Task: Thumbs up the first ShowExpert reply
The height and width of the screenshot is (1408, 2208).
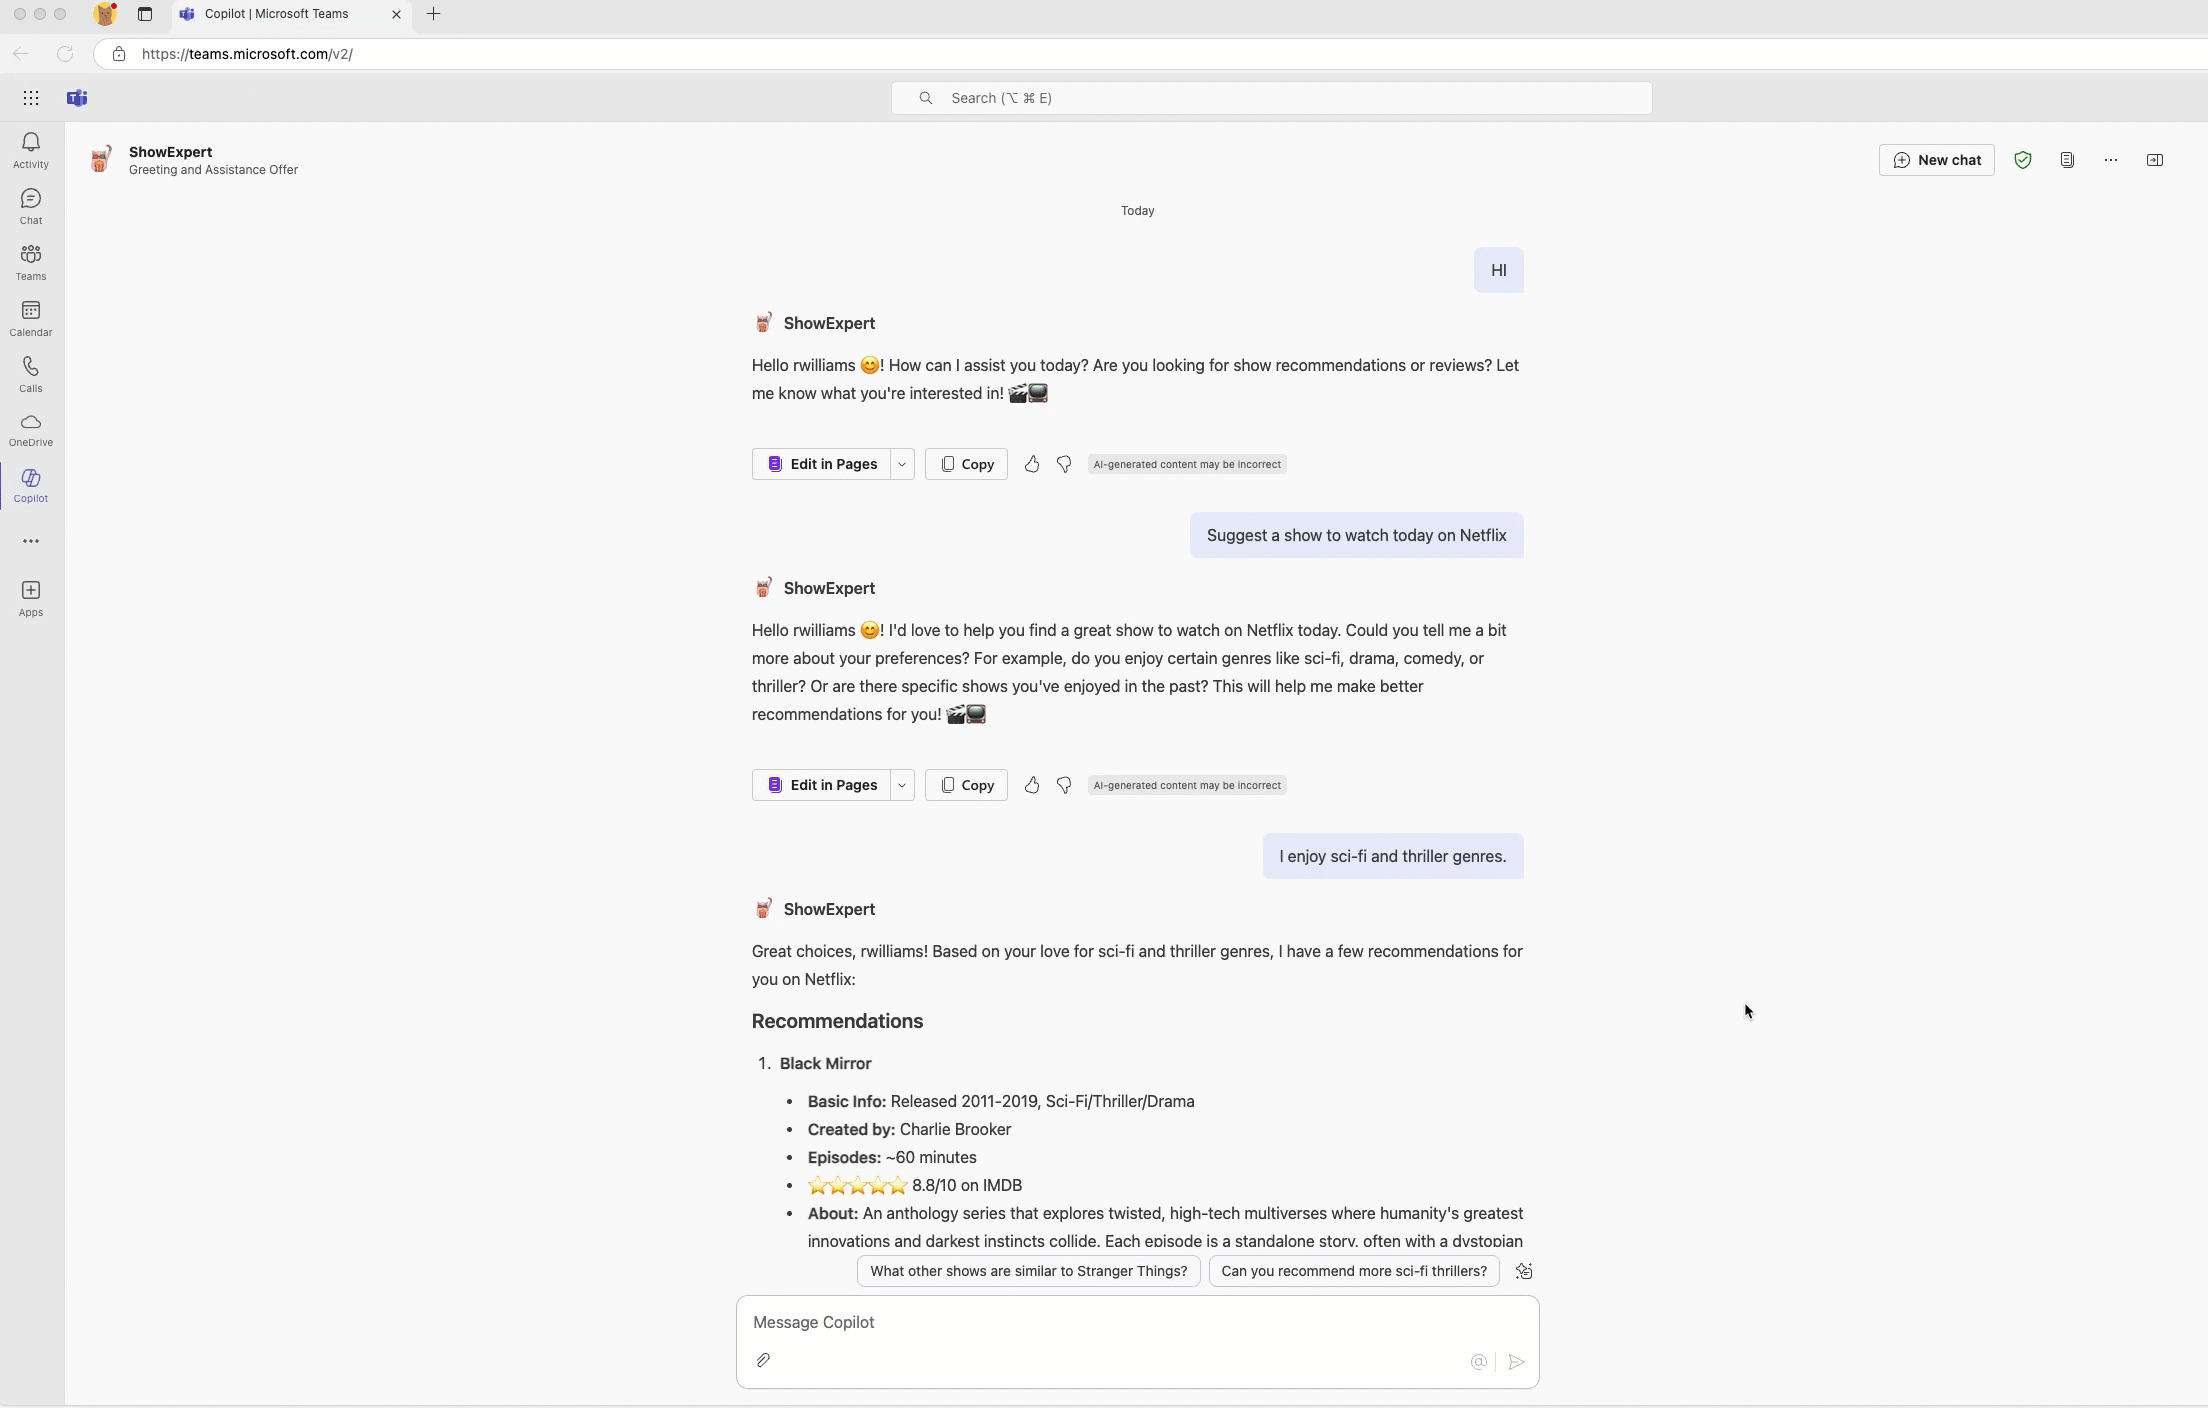Action: point(1032,464)
